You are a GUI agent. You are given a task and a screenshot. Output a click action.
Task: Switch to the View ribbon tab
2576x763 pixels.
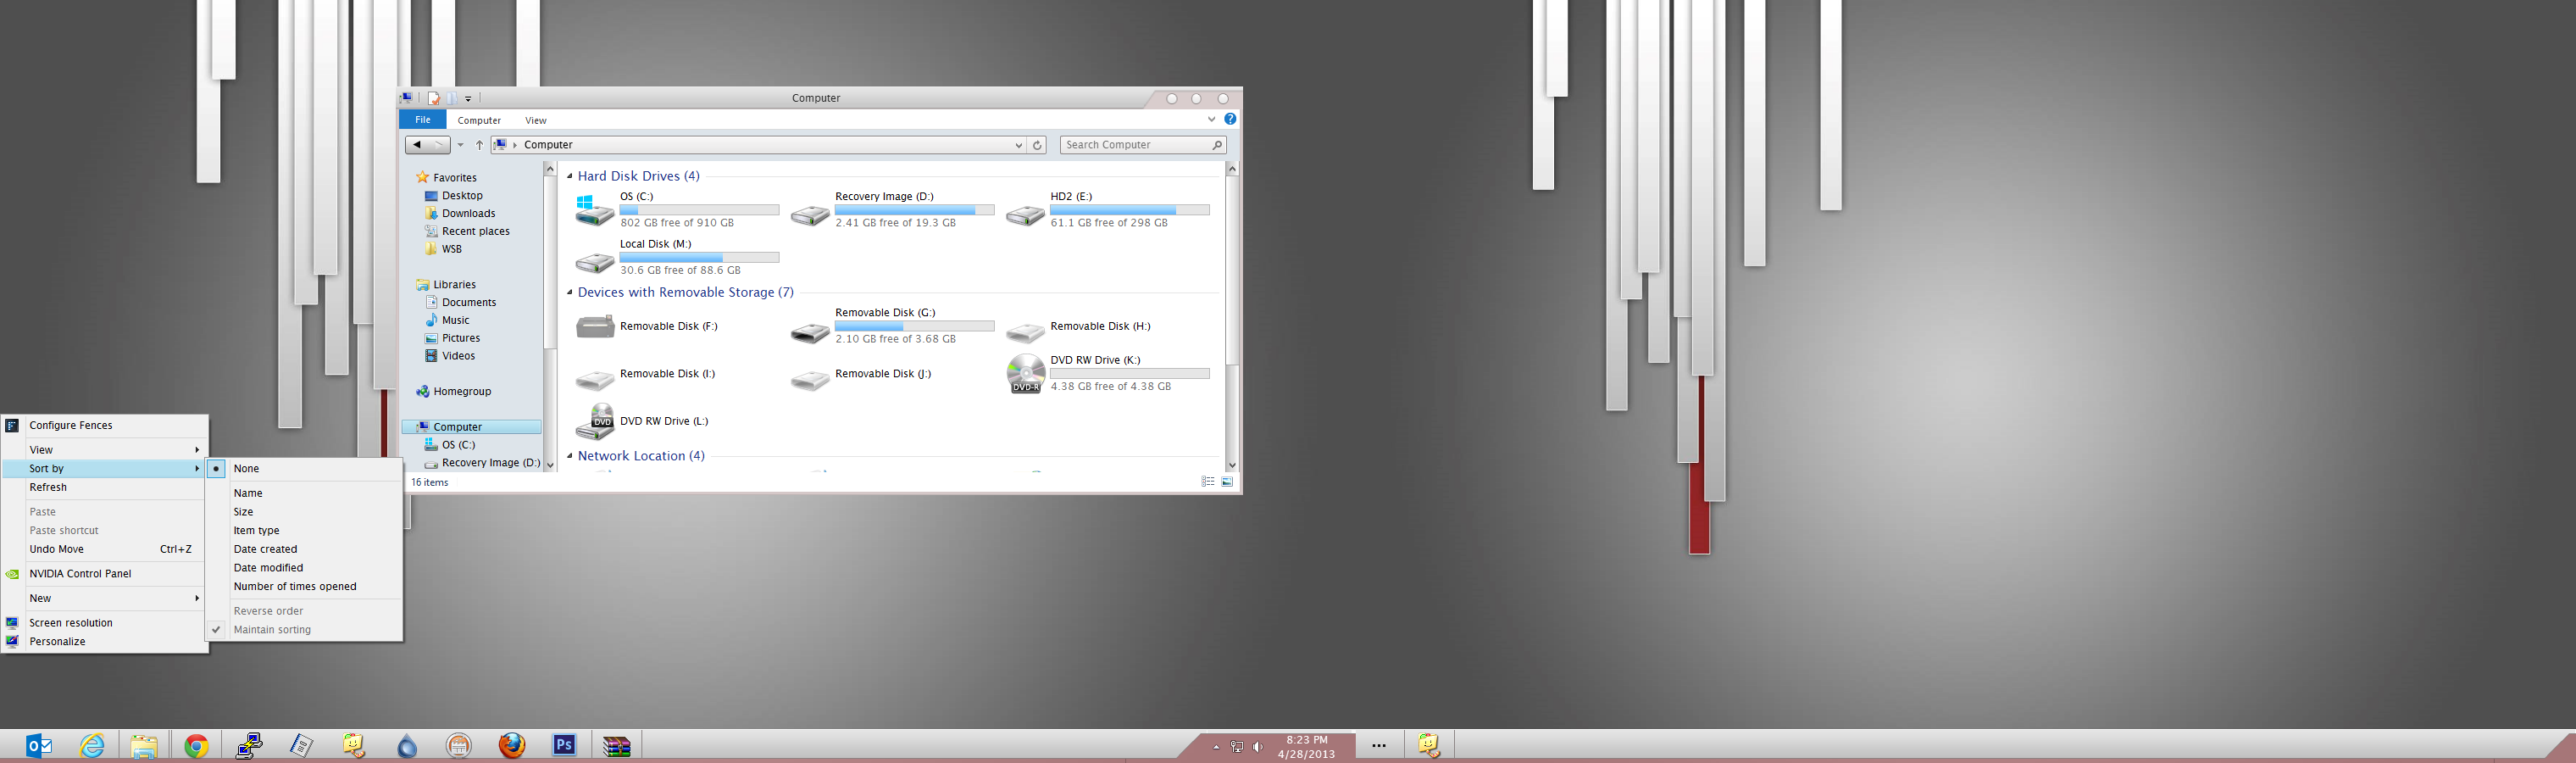[536, 119]
